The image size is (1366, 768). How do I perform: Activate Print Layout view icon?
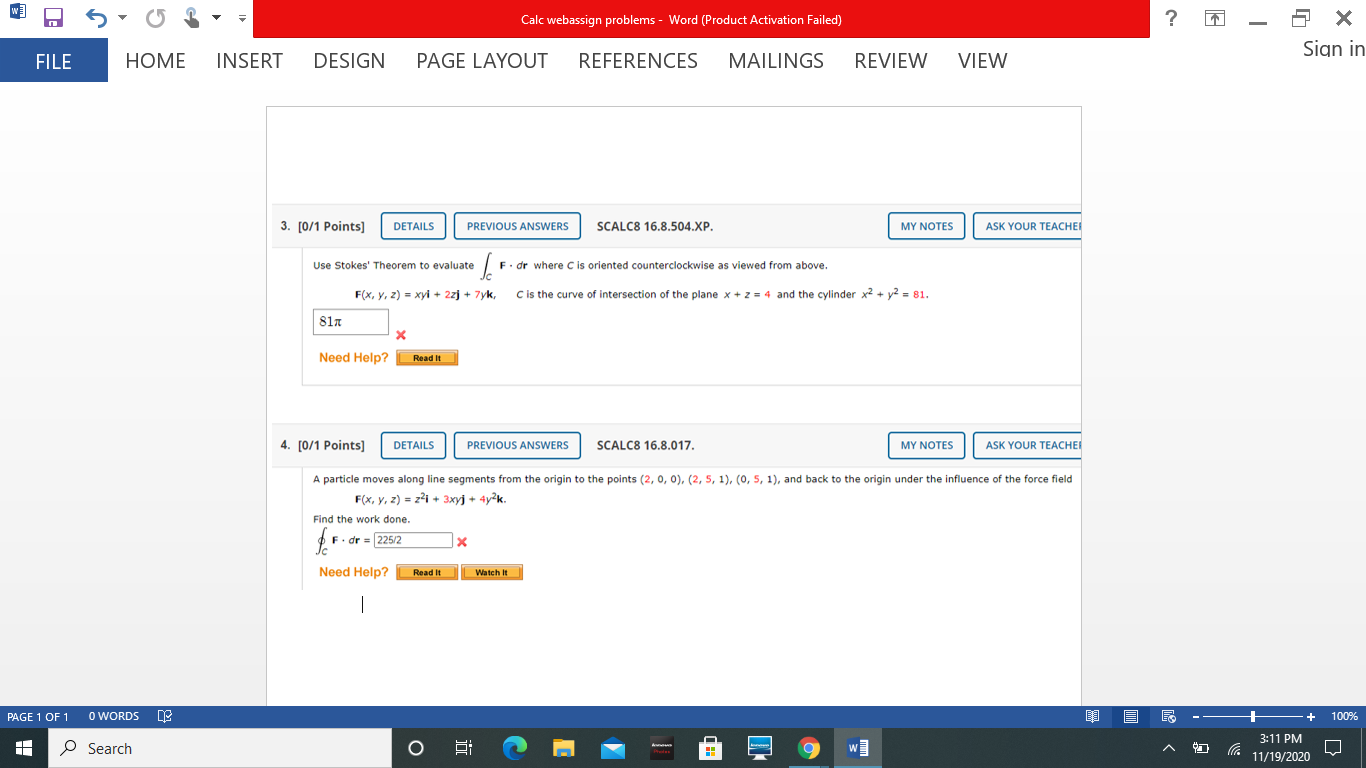pos(1130,716)
